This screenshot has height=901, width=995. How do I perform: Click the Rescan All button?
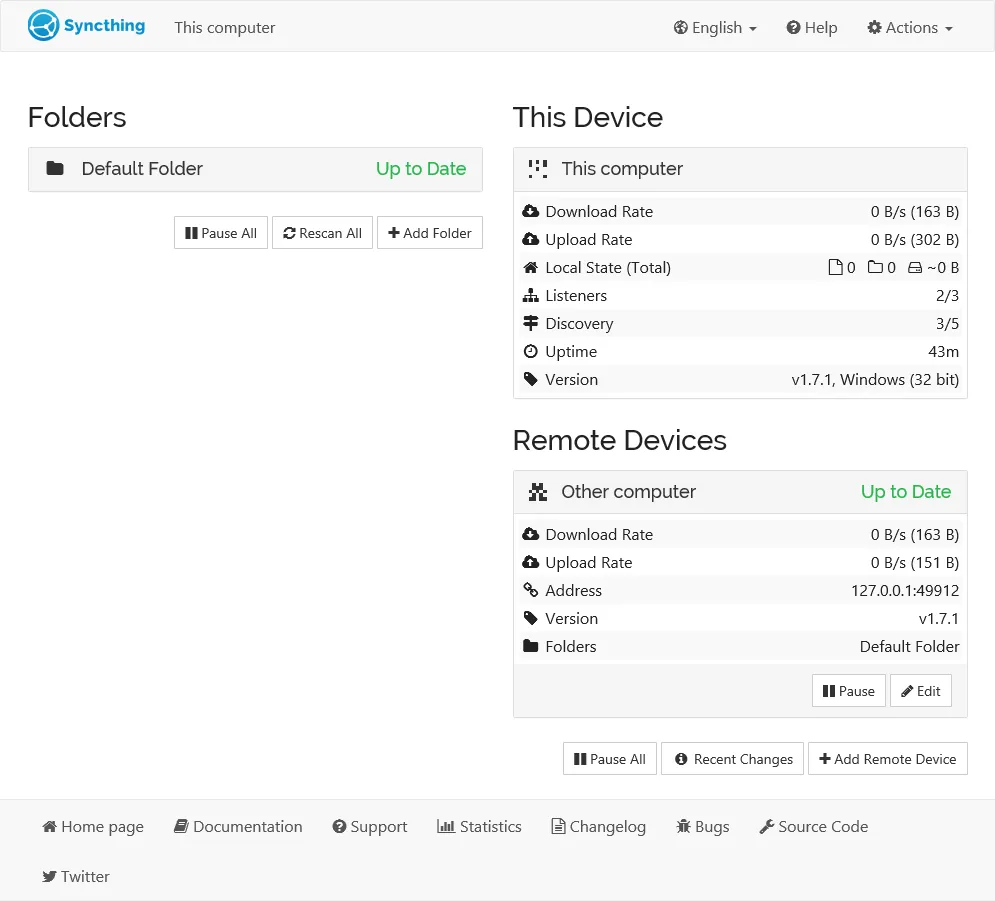(322, 232)
